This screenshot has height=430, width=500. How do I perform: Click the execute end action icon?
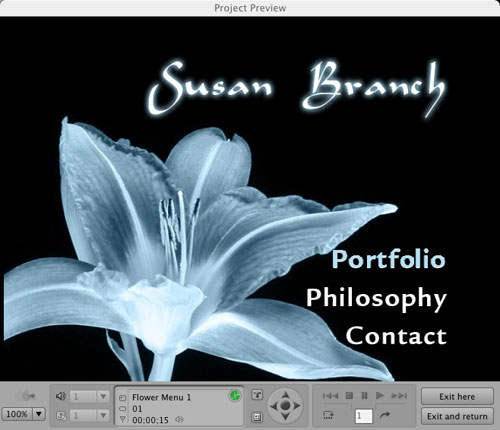coord(328,415)
